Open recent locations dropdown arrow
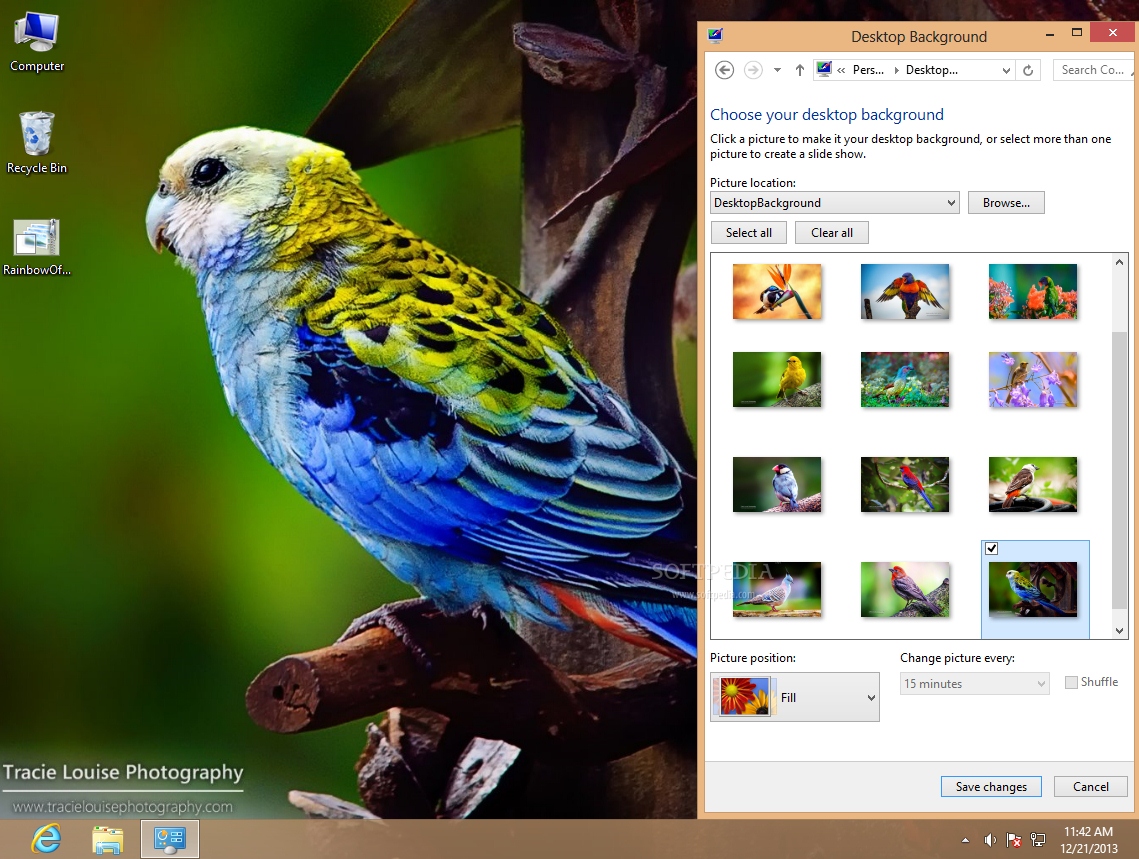Image resolution: width=1139 pixels, height=859 pixels. pyautogui.click(x=777, y=70)
